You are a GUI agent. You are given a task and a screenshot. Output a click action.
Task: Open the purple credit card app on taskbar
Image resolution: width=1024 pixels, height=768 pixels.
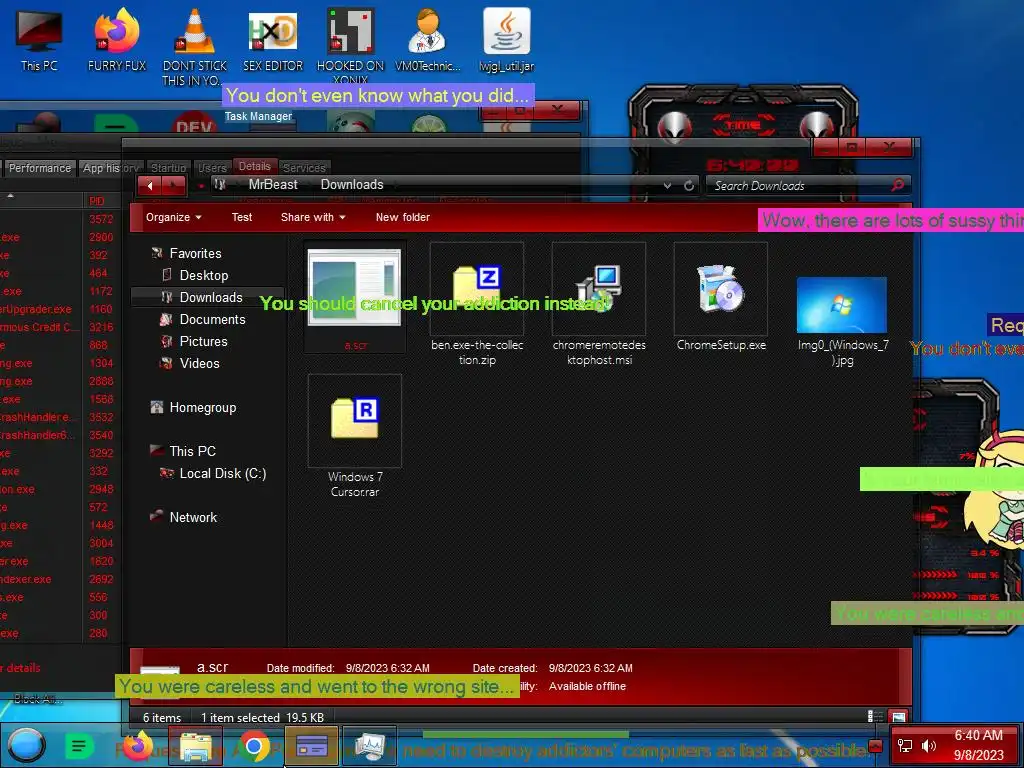[312, 746]
